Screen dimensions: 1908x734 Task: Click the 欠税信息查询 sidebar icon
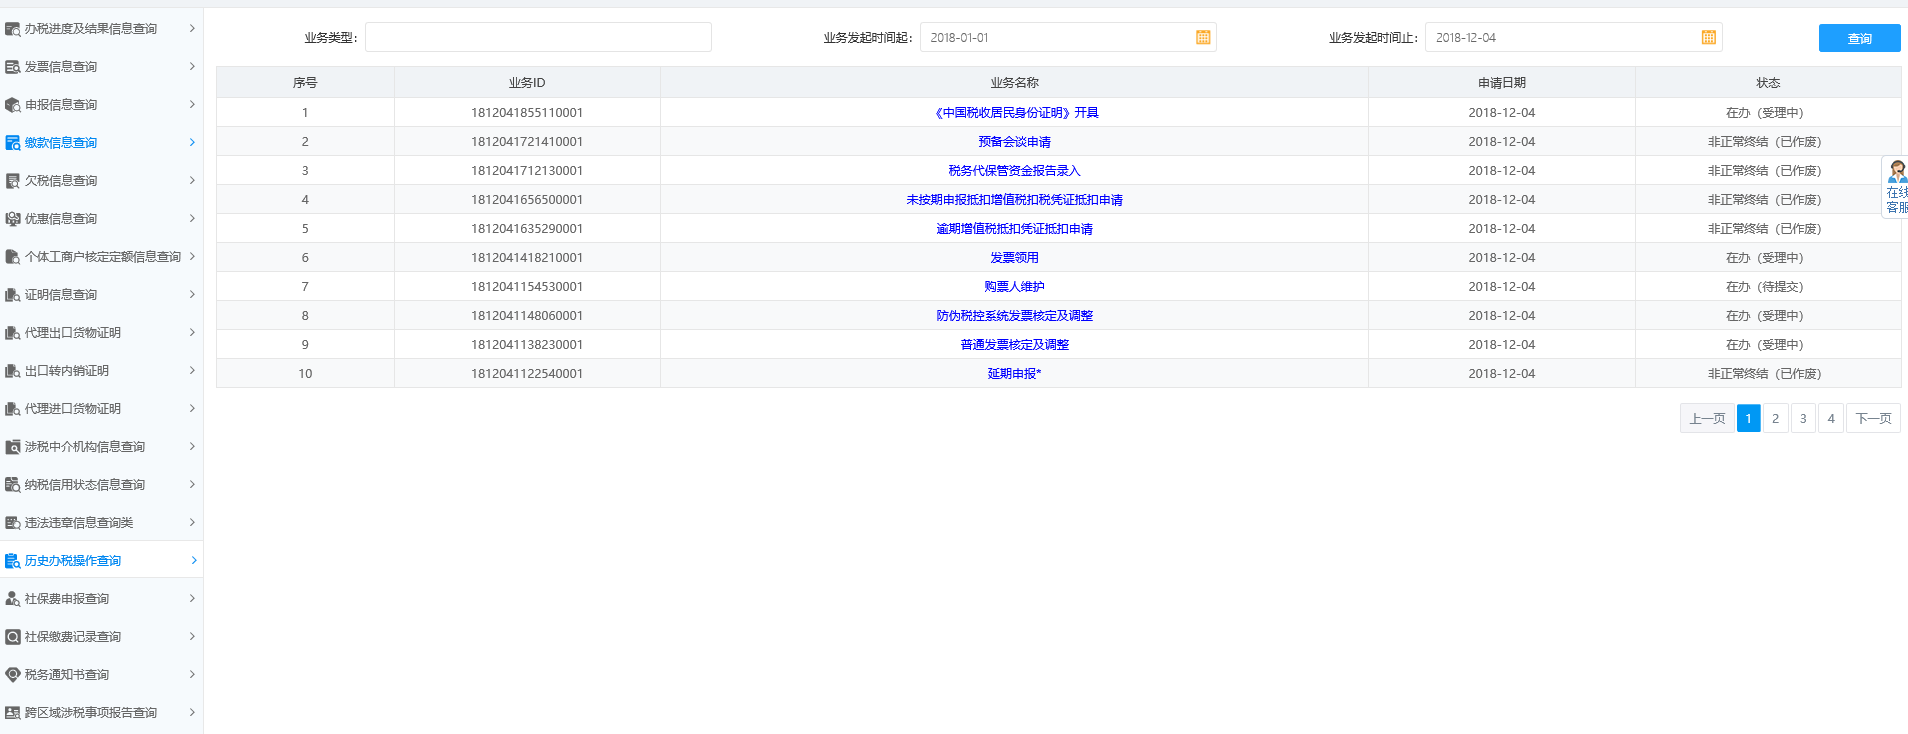pos(12,181)
